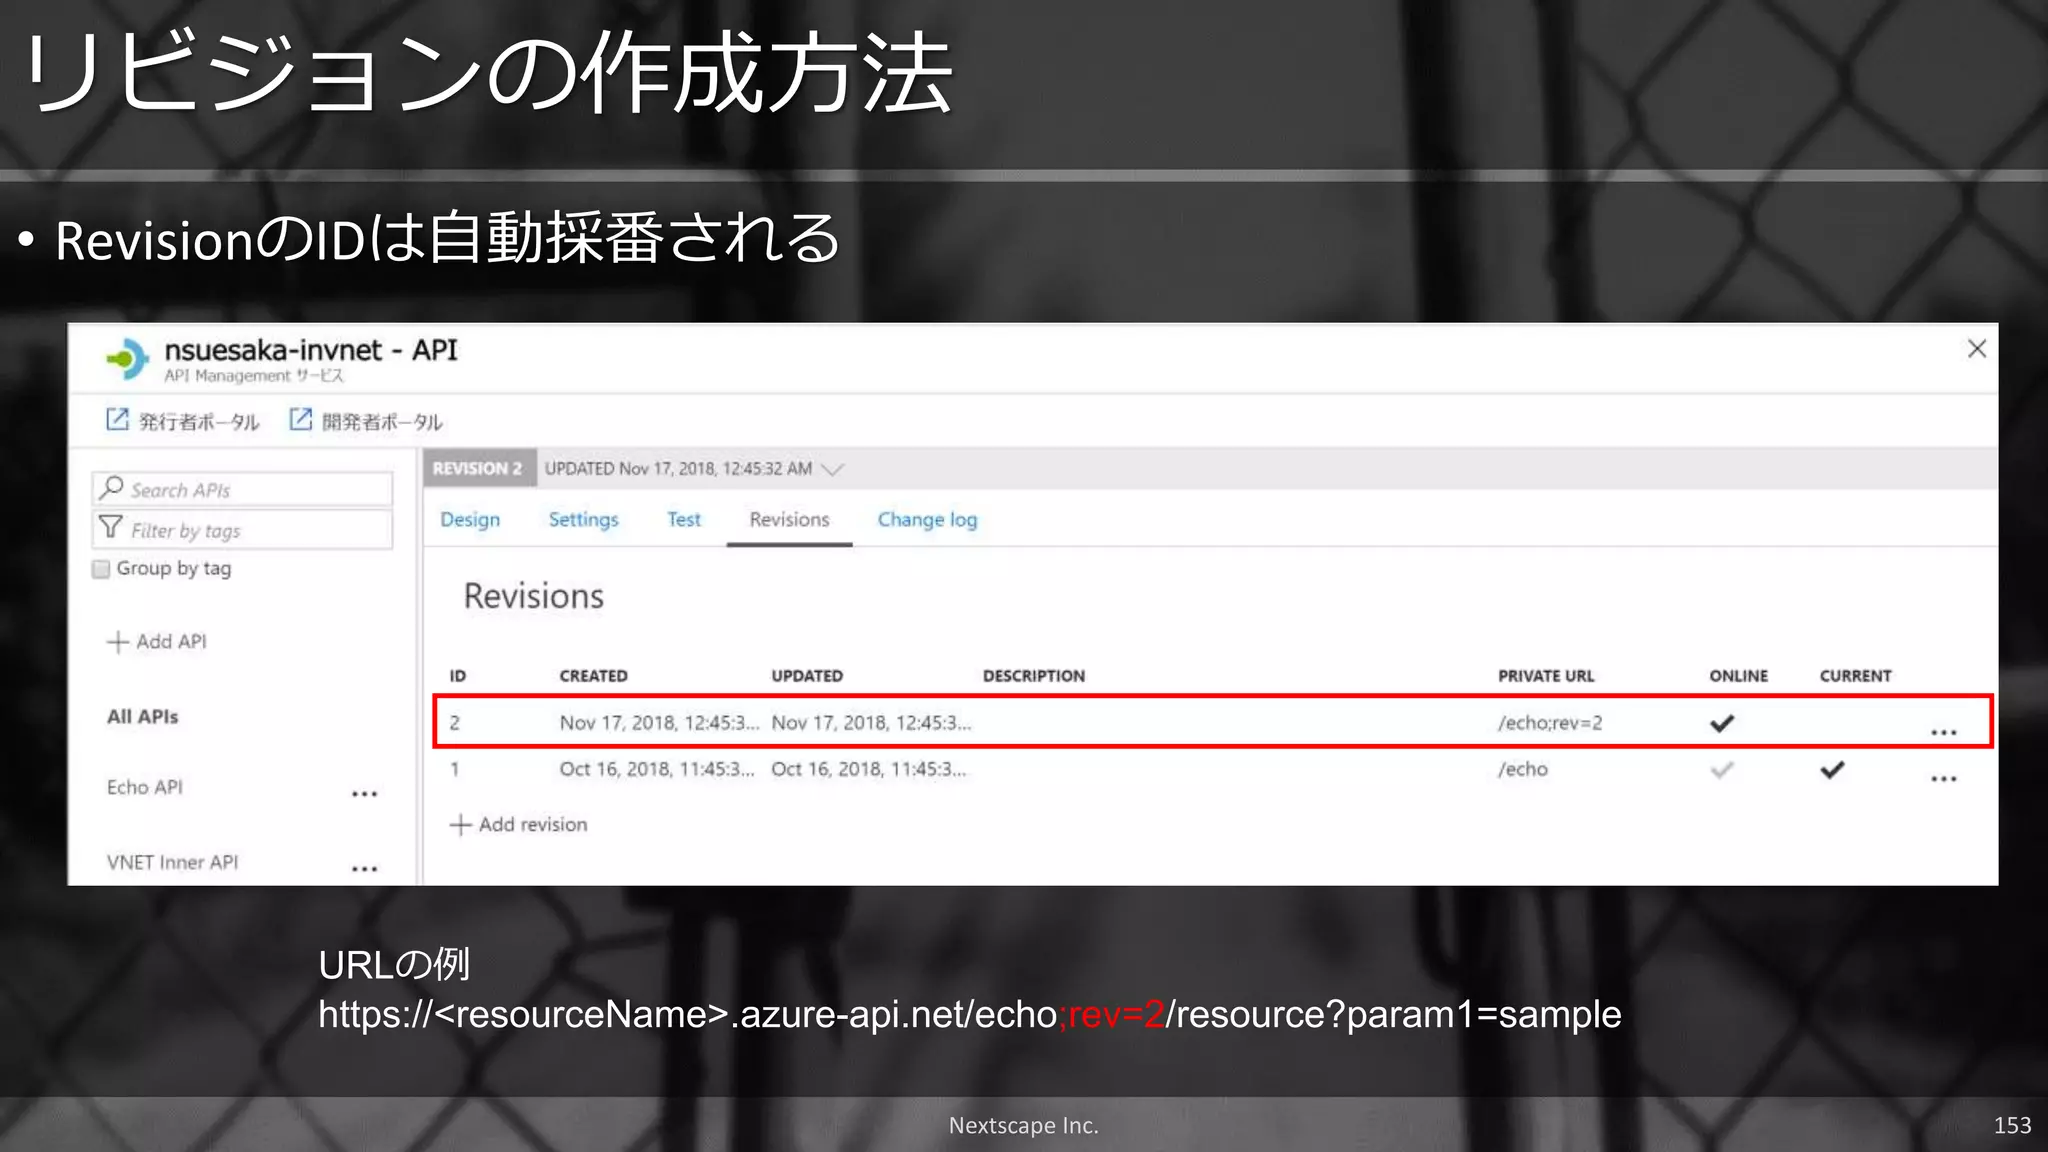The width and height of the screenshot is (2048, 1152).
Task: Click the plus icon beside Add API
Action: [x=118, y=642]
